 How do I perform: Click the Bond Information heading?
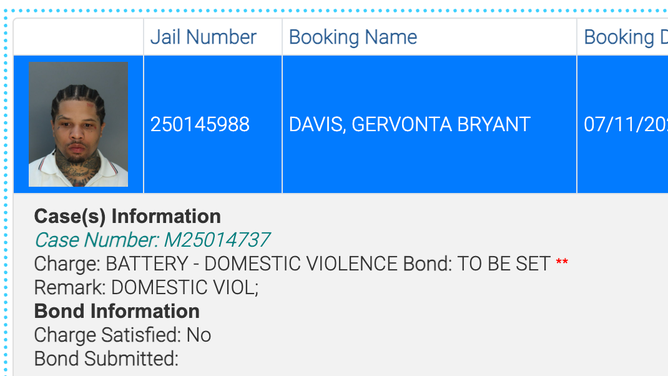(x=117, y=311)
